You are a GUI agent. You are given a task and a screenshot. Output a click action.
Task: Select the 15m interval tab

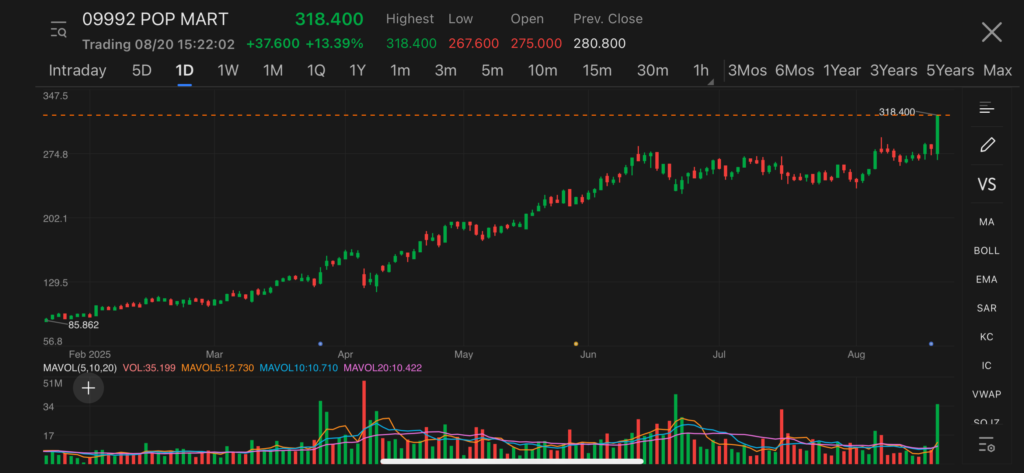tap(597, 71)
